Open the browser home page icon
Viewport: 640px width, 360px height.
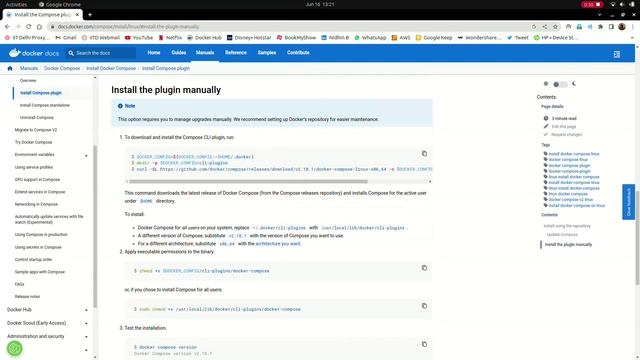point(39,27)
